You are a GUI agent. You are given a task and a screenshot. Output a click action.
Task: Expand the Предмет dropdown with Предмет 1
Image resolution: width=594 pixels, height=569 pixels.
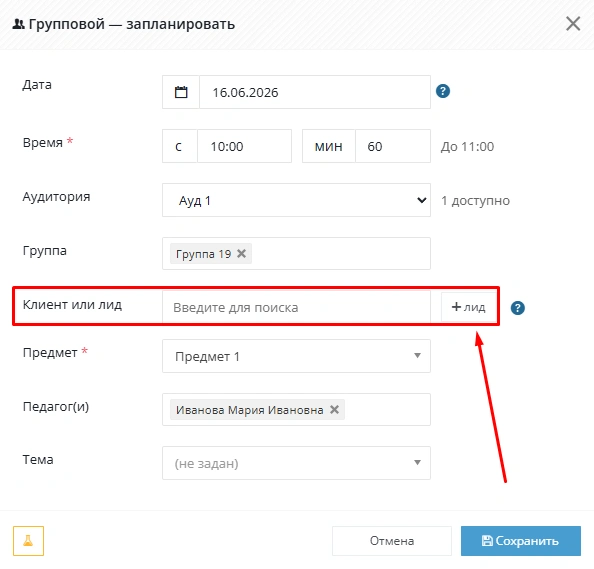pos(296,356)
